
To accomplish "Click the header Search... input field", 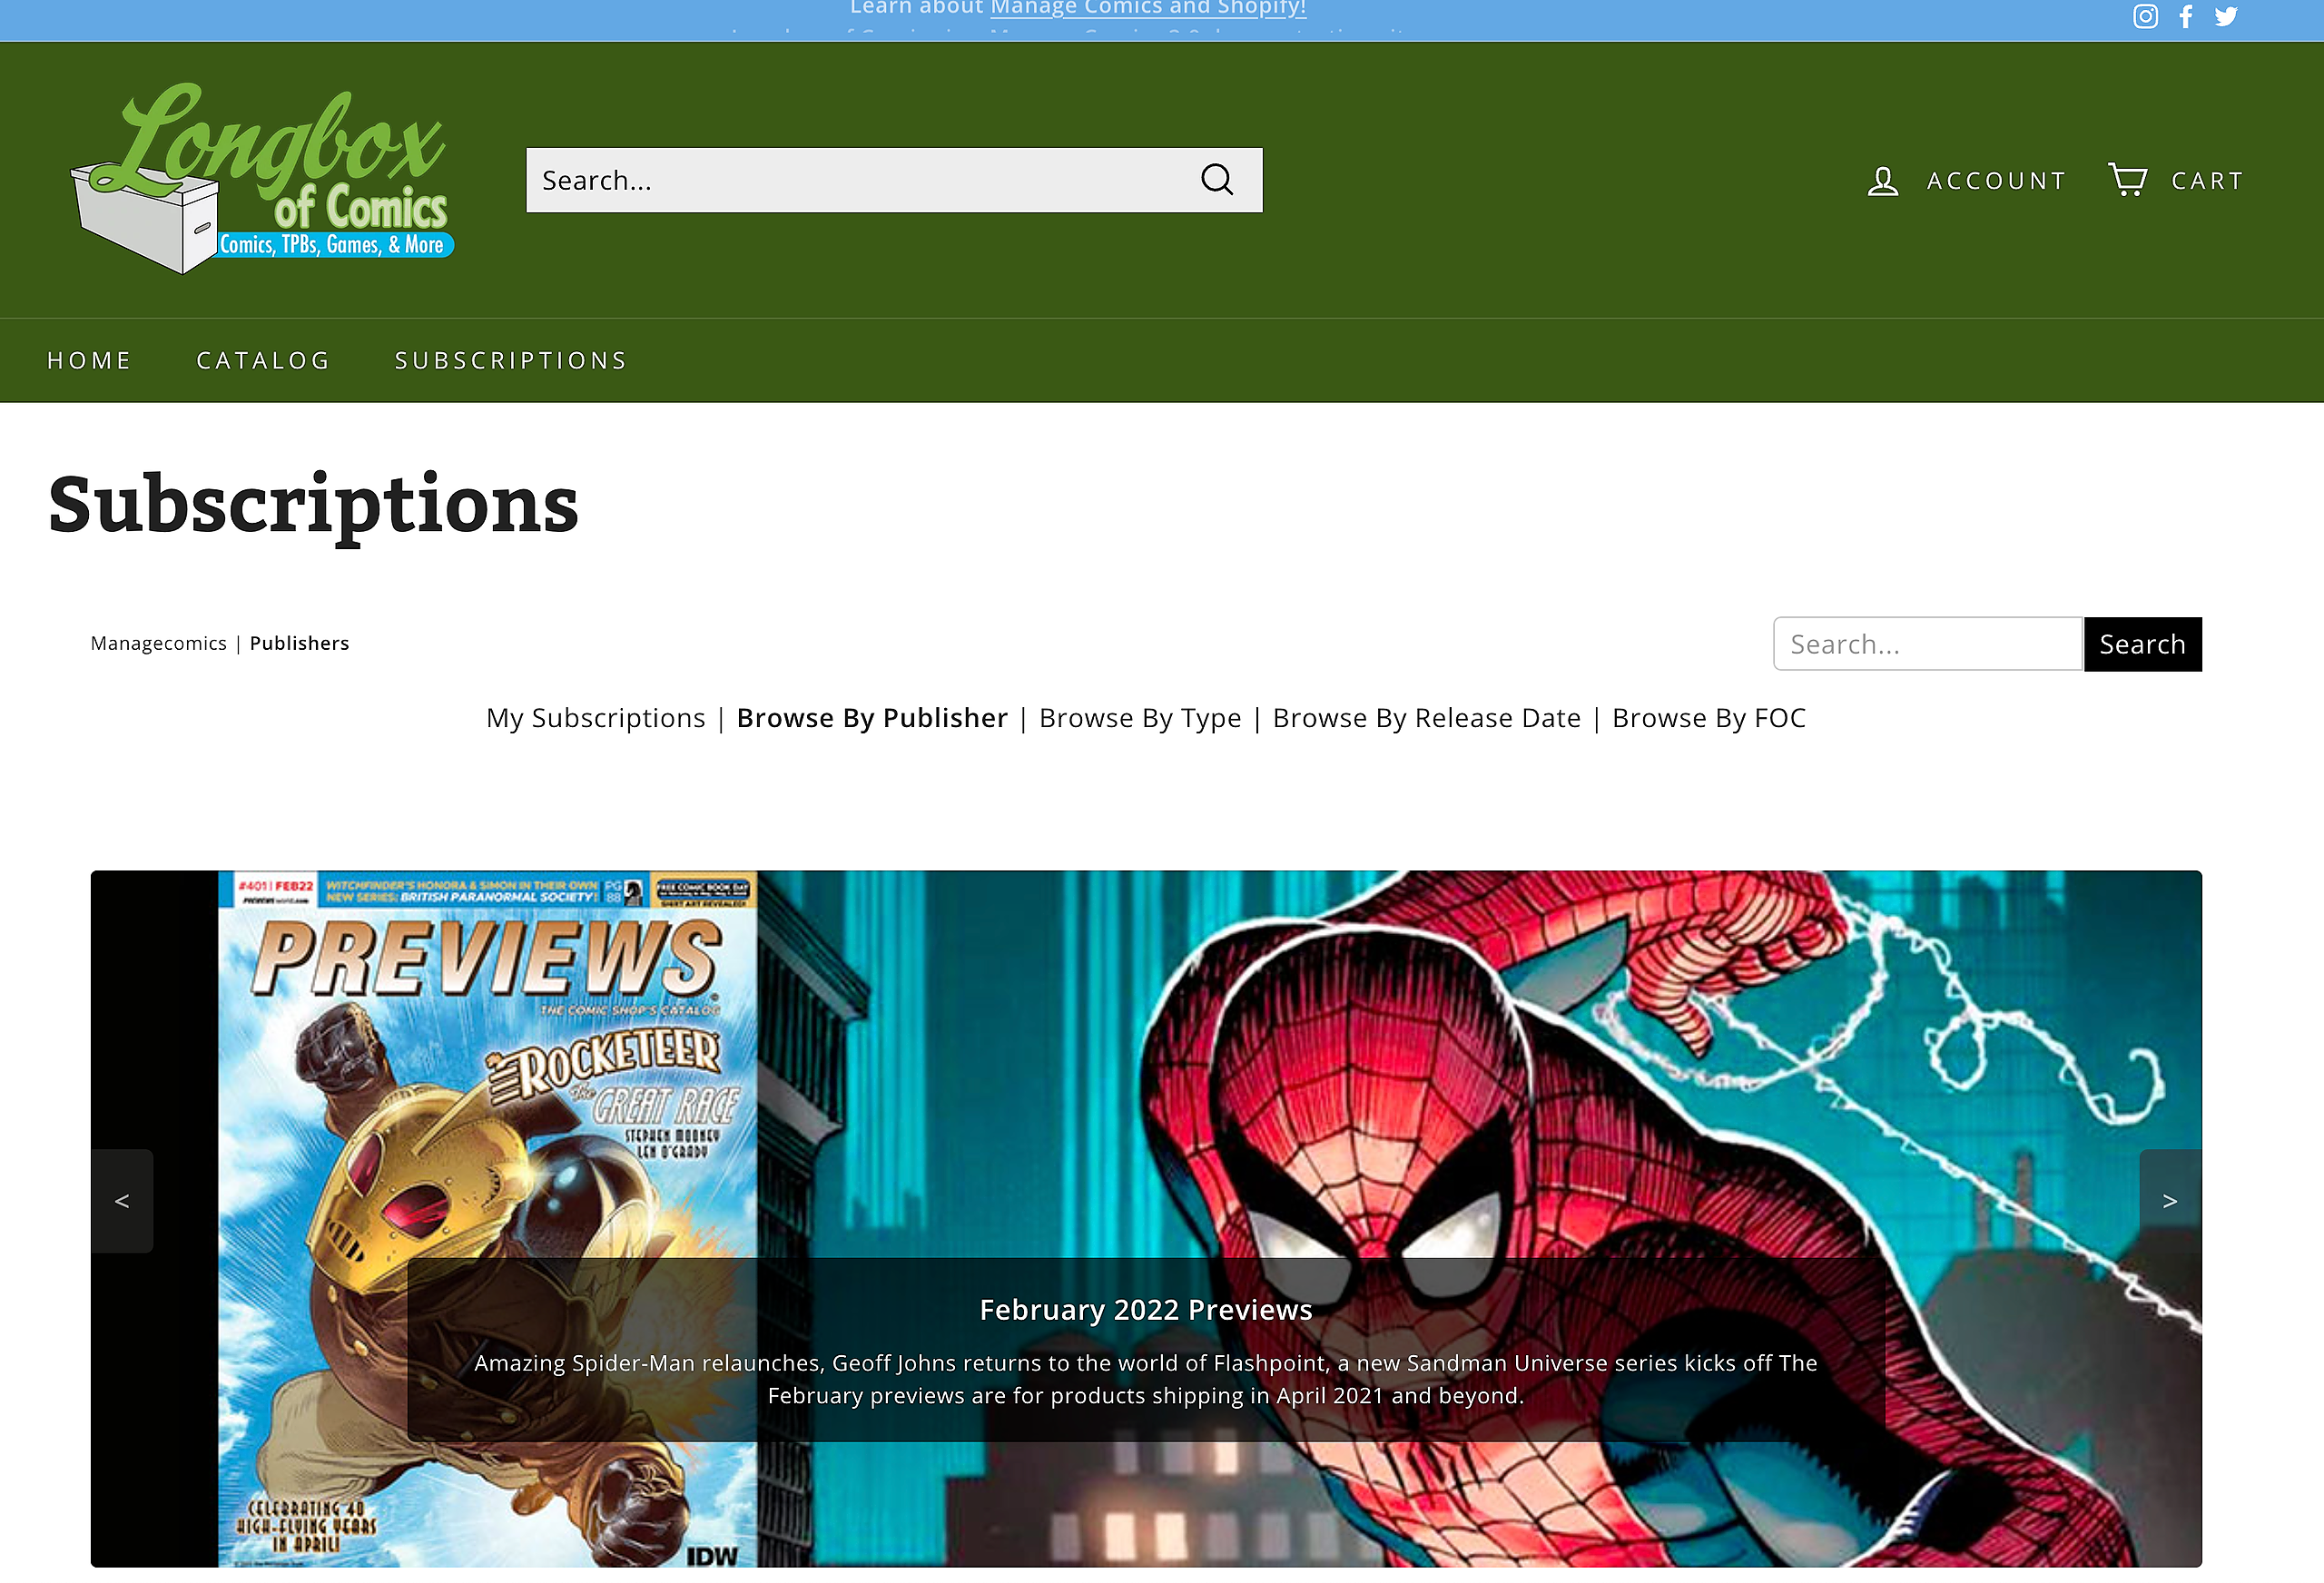I will [894, 180].
